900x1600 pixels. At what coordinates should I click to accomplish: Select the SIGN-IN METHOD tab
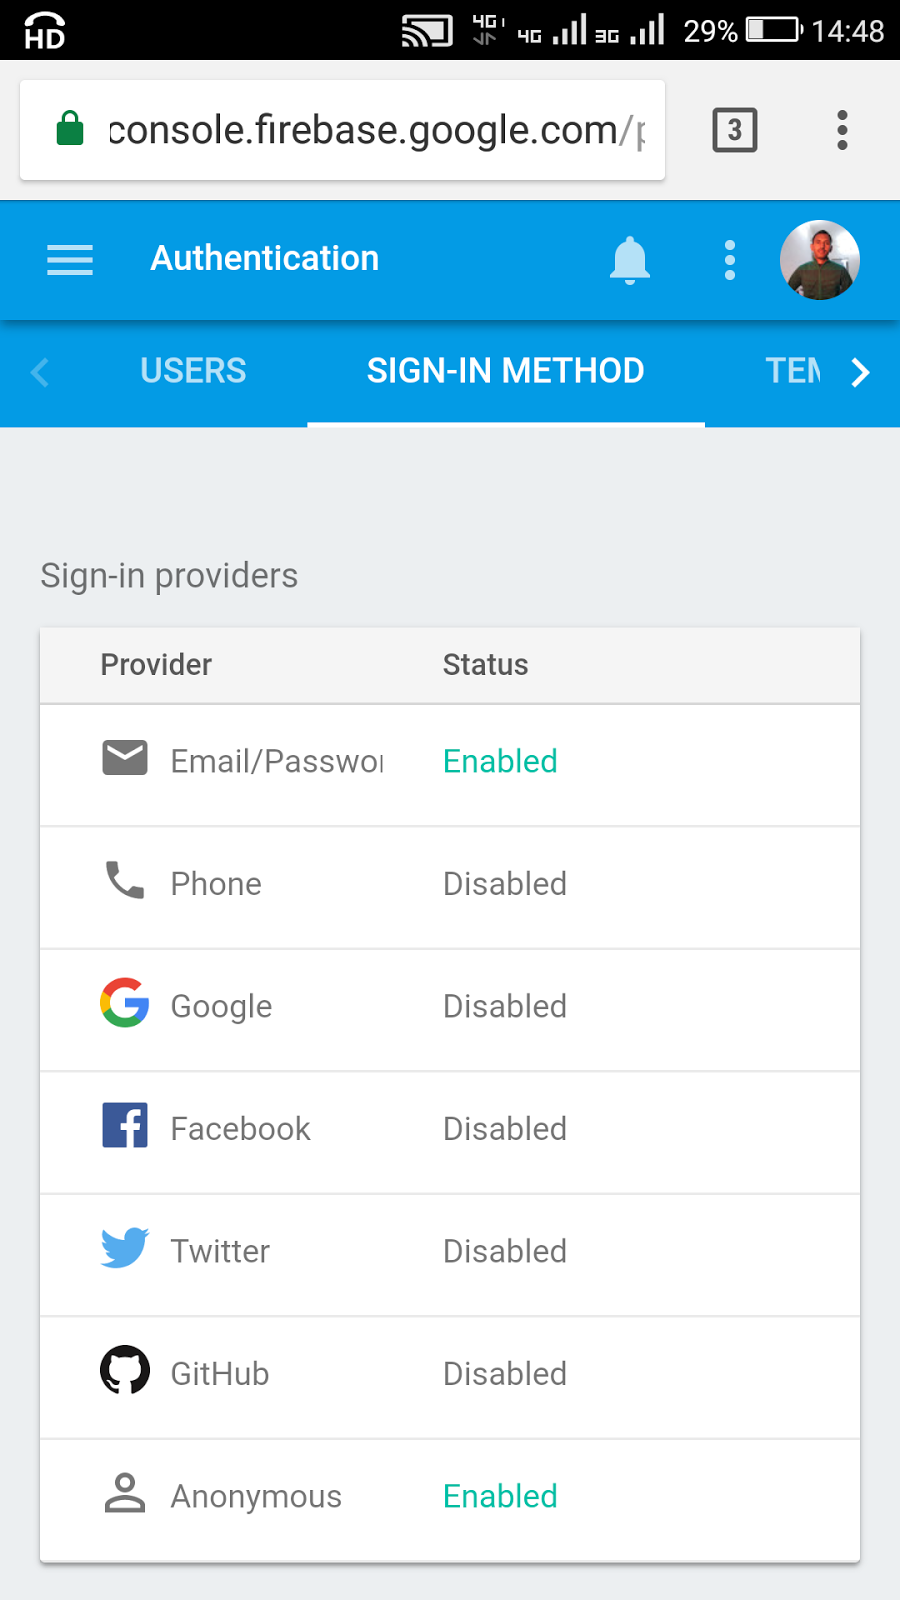506,371
